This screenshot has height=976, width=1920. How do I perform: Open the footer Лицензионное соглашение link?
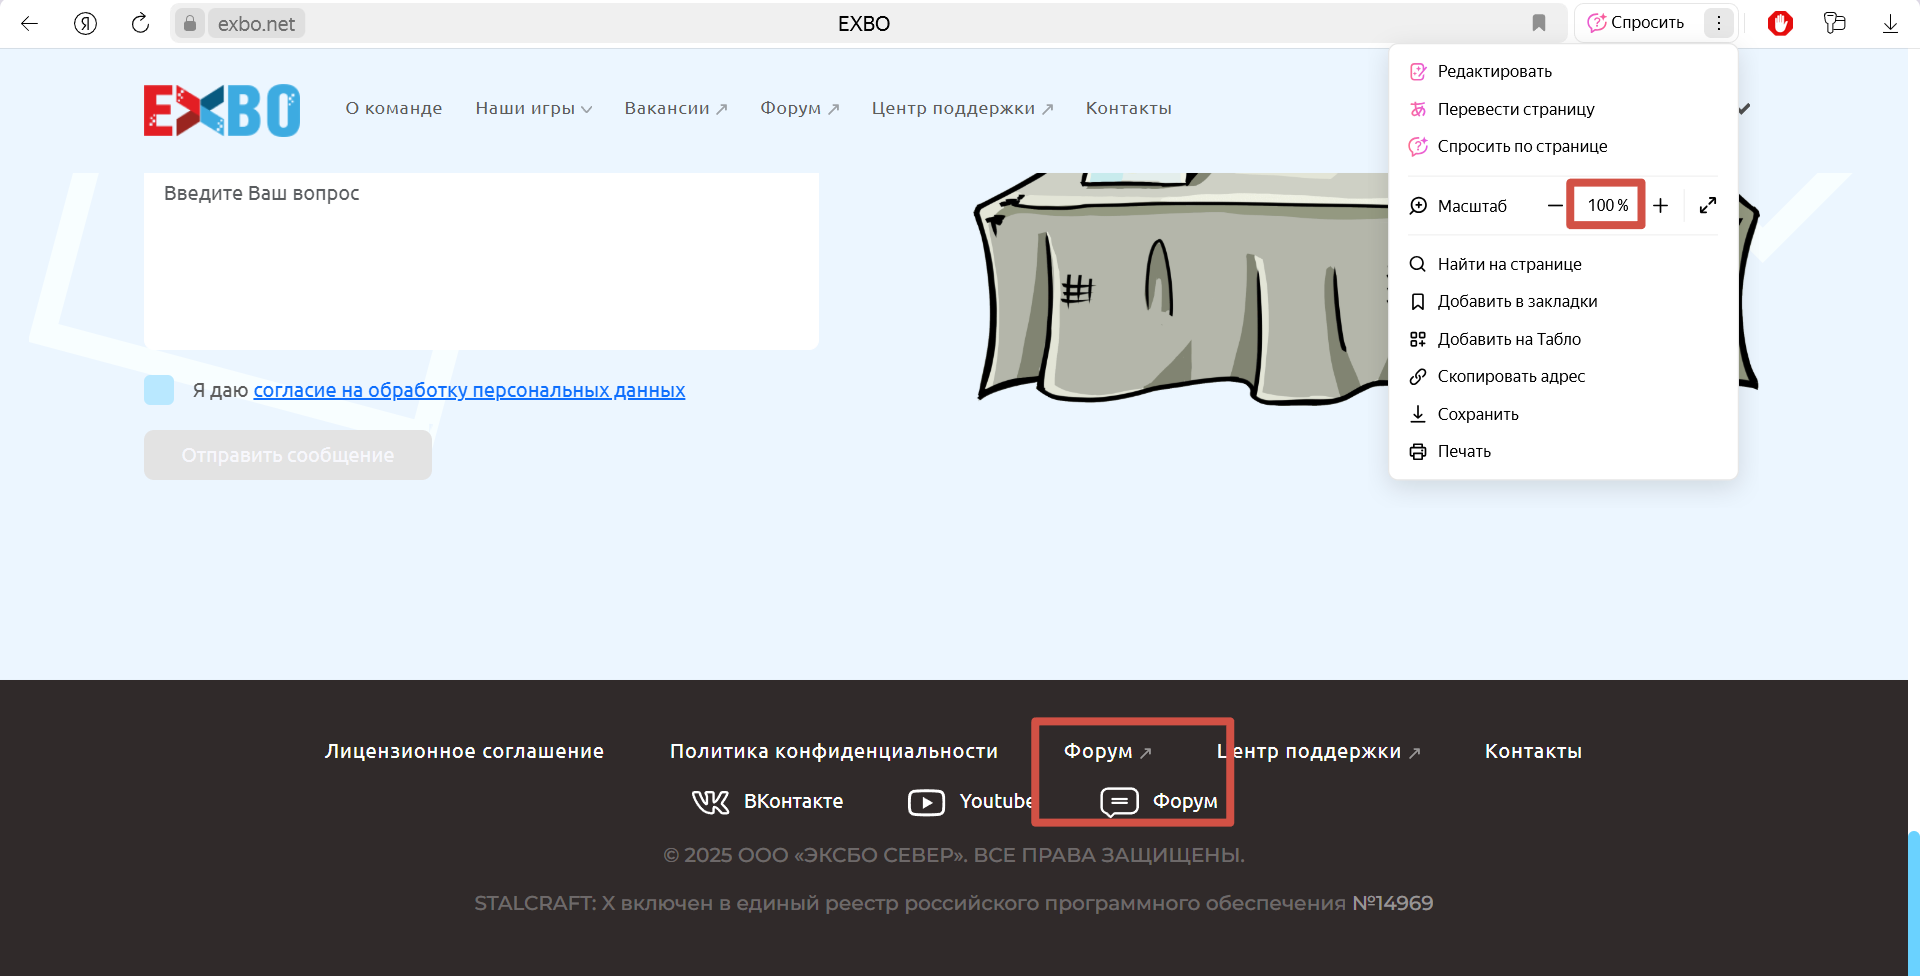[x=464, y=751]
